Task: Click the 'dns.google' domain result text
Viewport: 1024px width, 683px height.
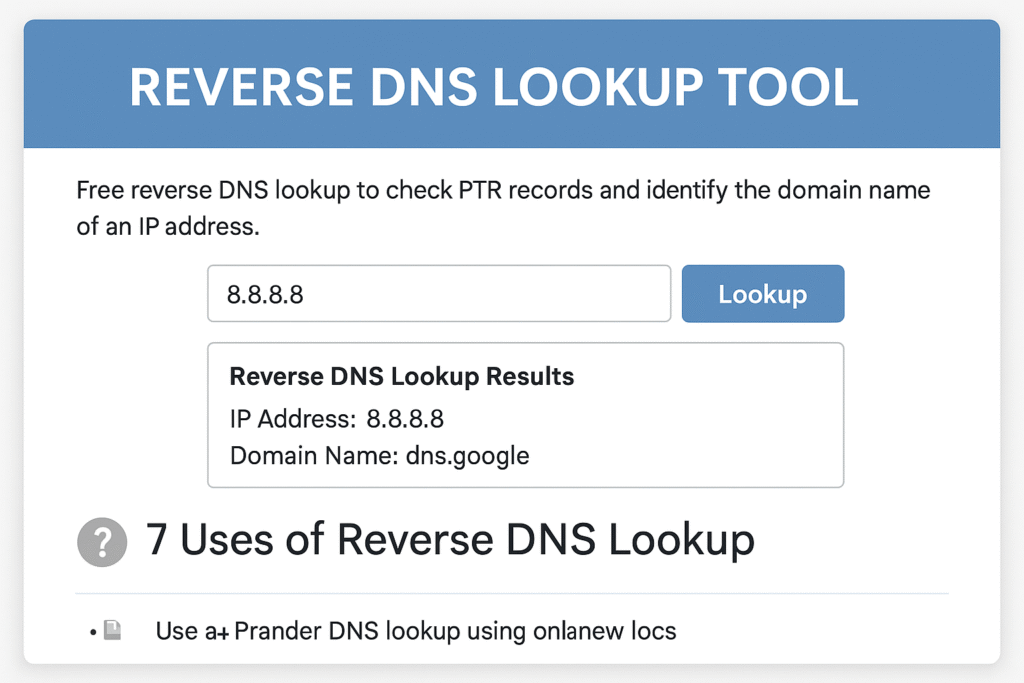Action: pyautogui.click(x=466, y=456)
